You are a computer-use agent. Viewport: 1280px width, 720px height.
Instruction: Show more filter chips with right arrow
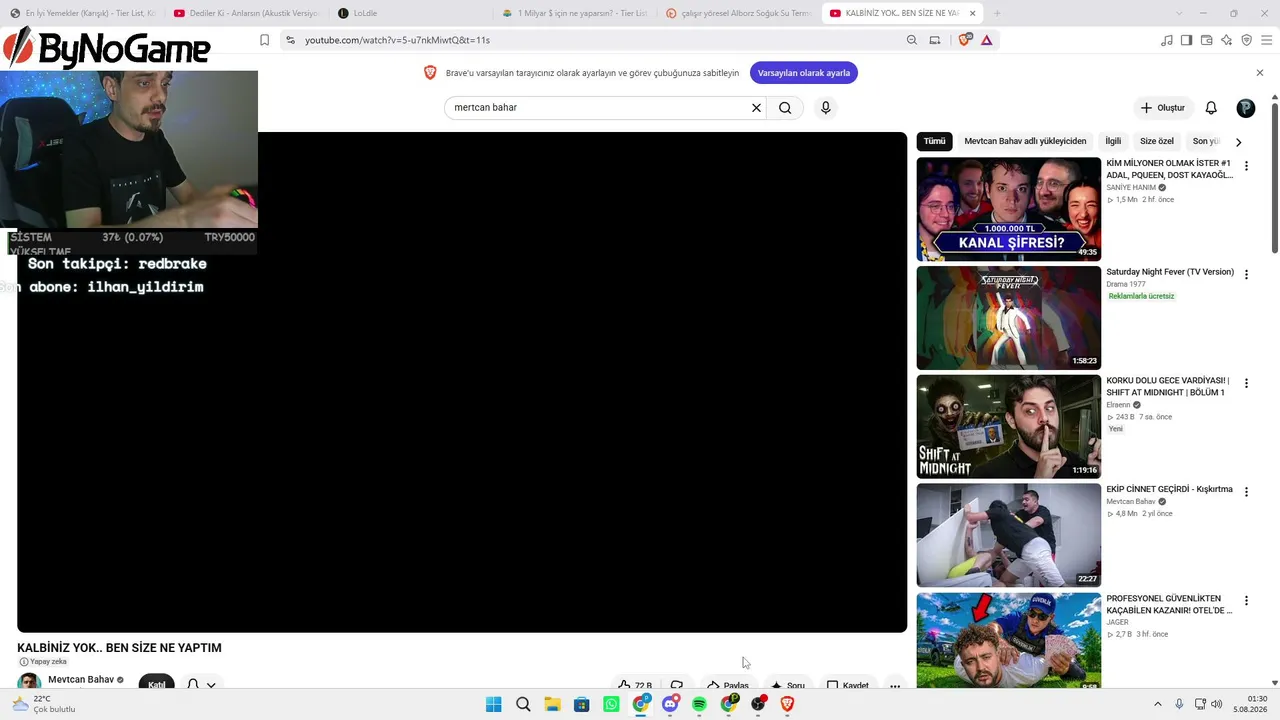tap(1238, 142)
